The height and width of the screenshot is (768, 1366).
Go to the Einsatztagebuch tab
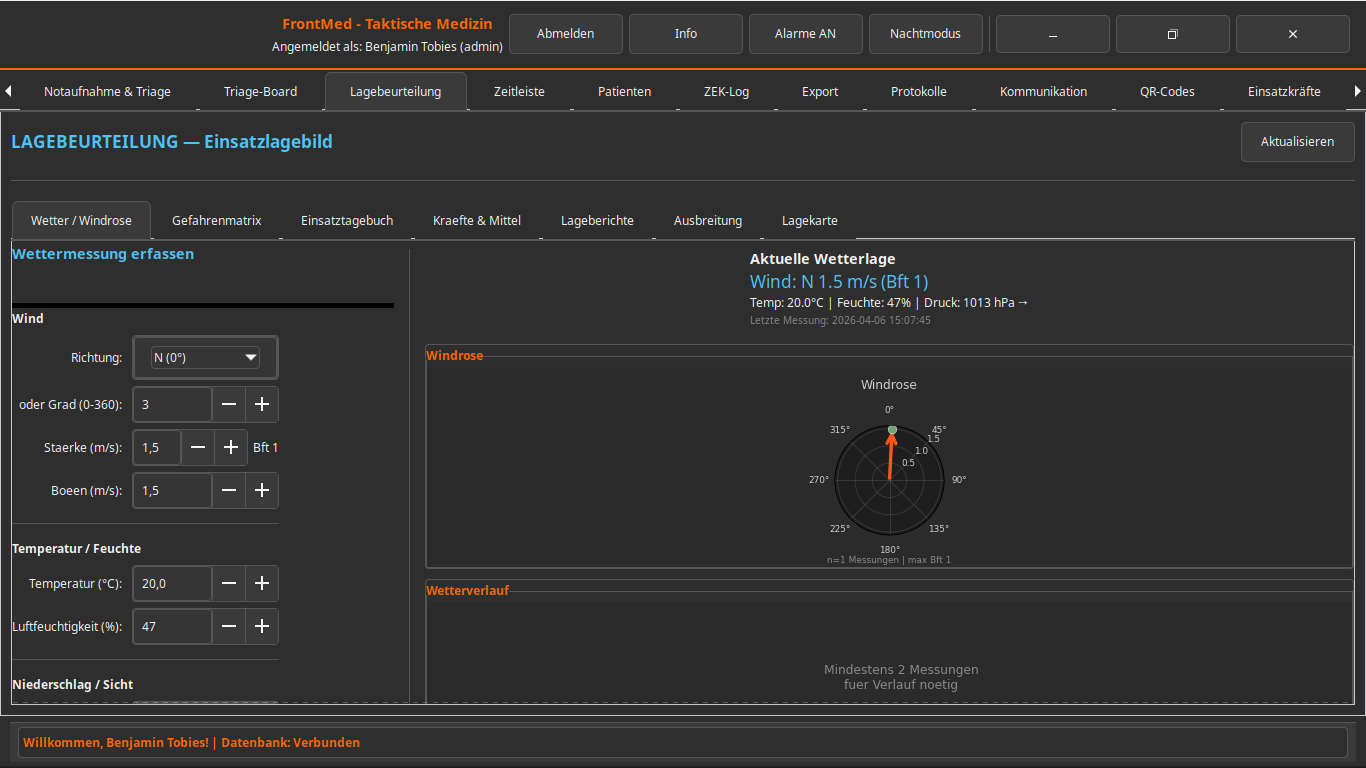(347, 221)
